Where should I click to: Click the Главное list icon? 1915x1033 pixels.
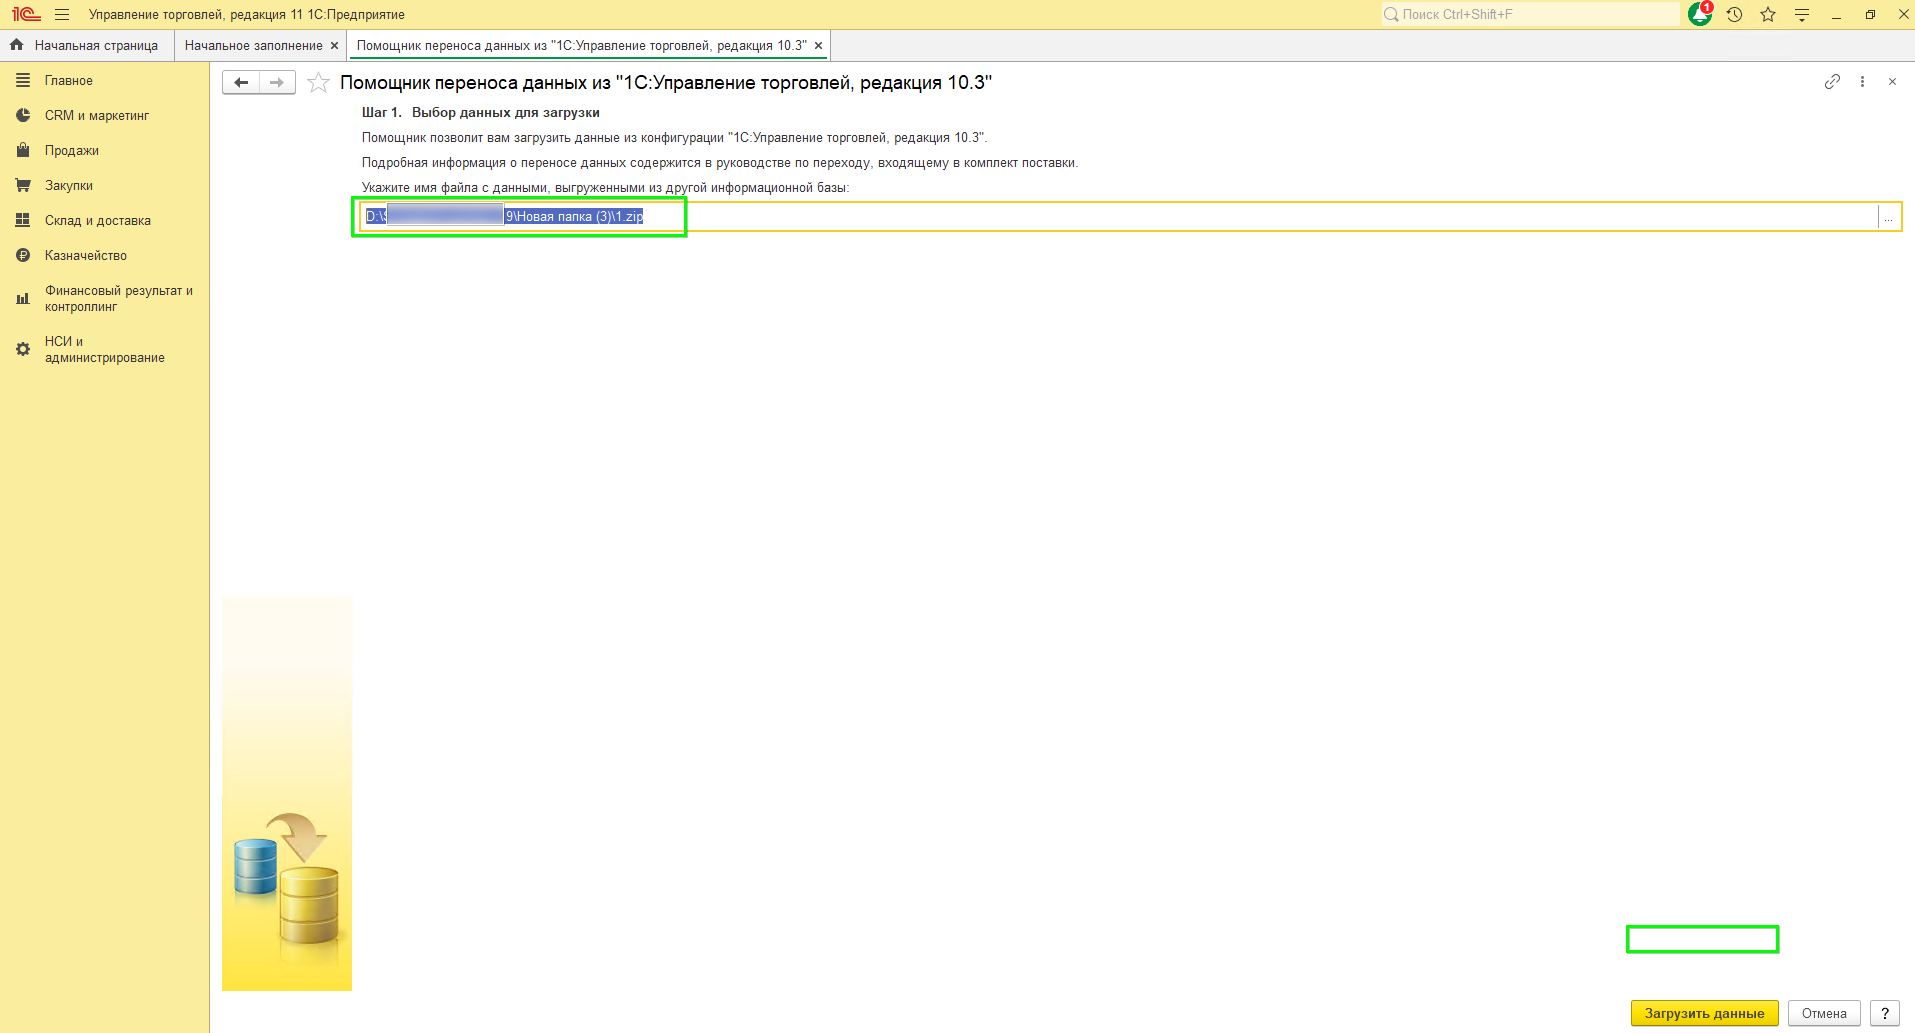[23, 80]
